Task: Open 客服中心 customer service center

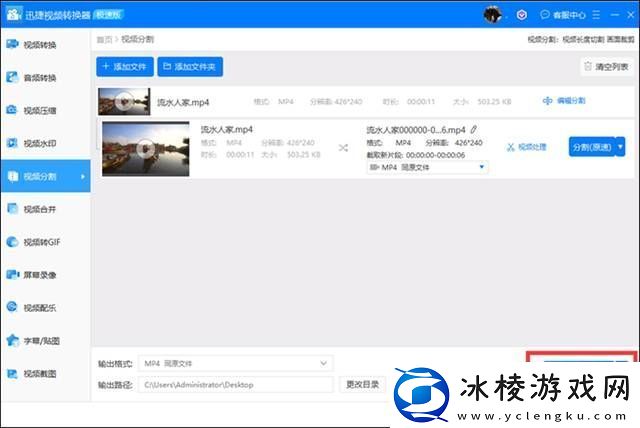Action: coord(563,15)
